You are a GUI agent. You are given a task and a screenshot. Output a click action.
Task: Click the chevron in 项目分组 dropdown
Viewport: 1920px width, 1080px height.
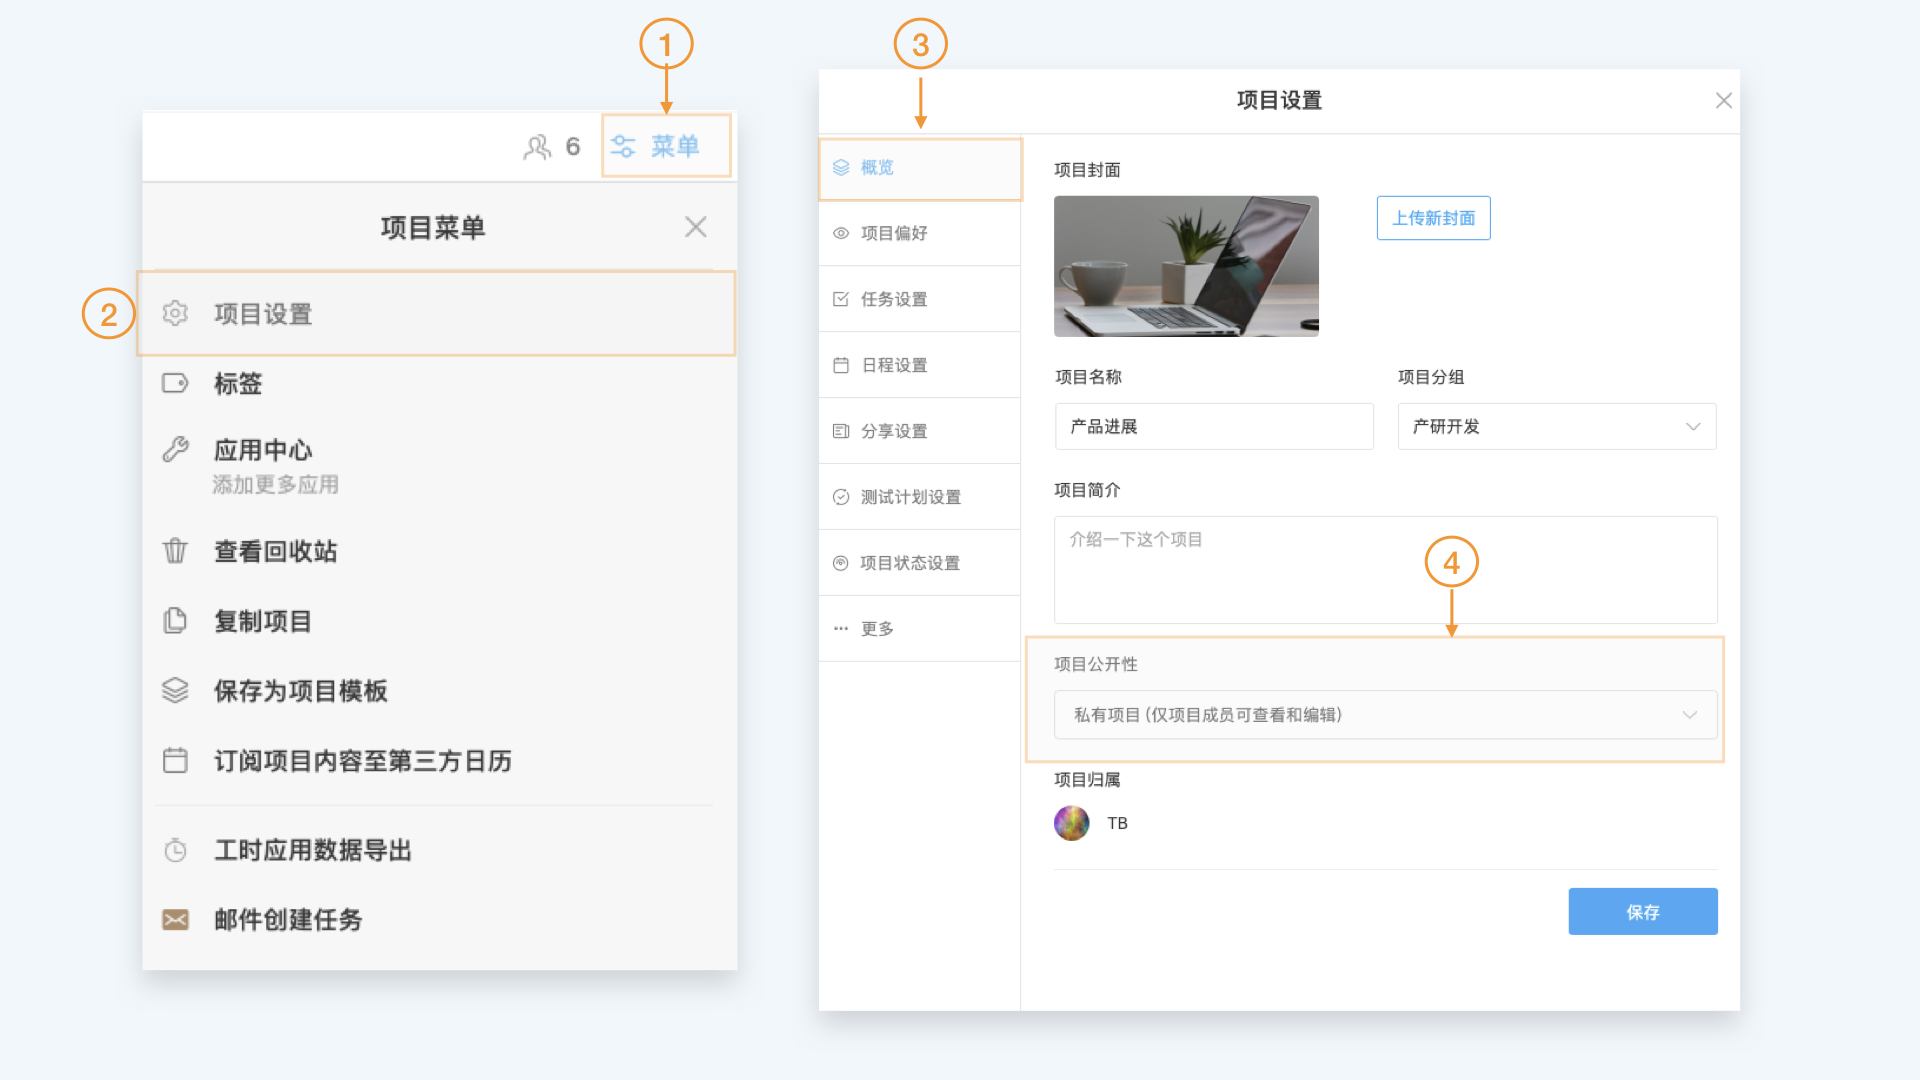tap(1693, 427)
